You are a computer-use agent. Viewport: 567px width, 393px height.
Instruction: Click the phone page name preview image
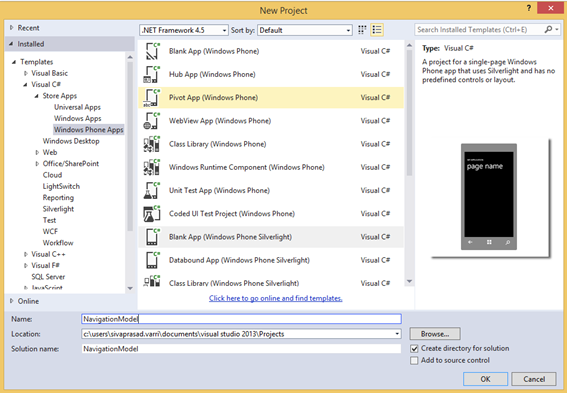(489, 197)
